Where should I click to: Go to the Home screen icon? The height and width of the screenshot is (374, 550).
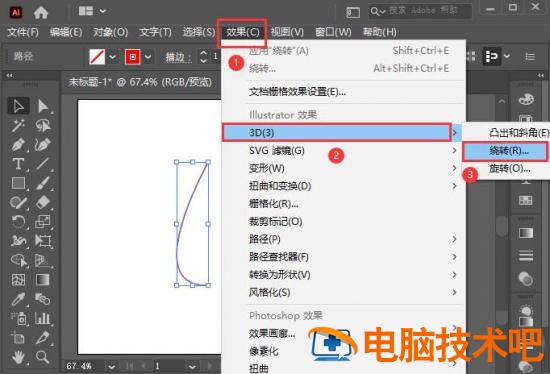tap(41, 13)
